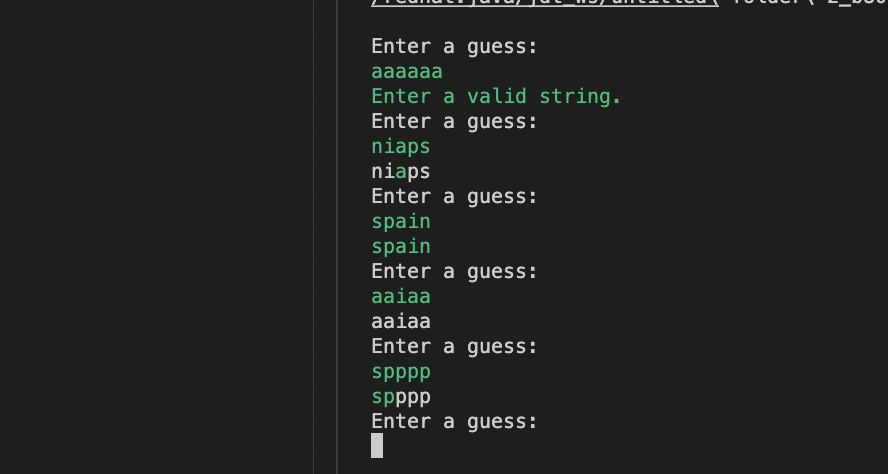
Task: Click the "Enter a valid string." message
Action: click(x=496, y=96)
